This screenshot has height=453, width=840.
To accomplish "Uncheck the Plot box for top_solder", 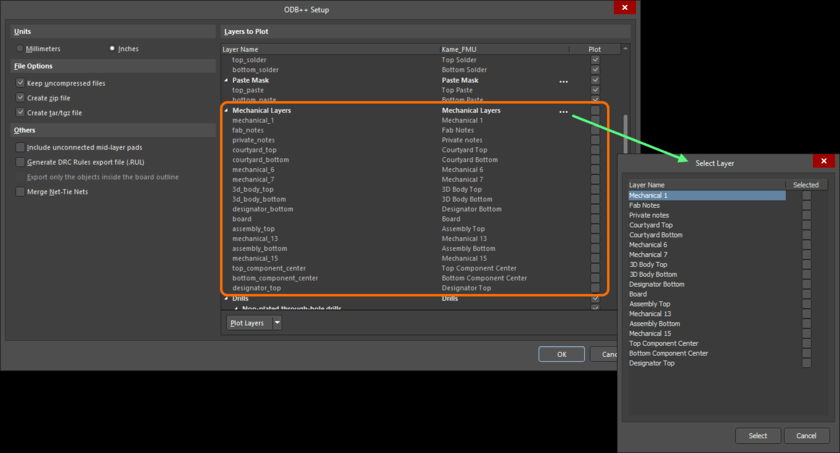I will tap(595, 60).
